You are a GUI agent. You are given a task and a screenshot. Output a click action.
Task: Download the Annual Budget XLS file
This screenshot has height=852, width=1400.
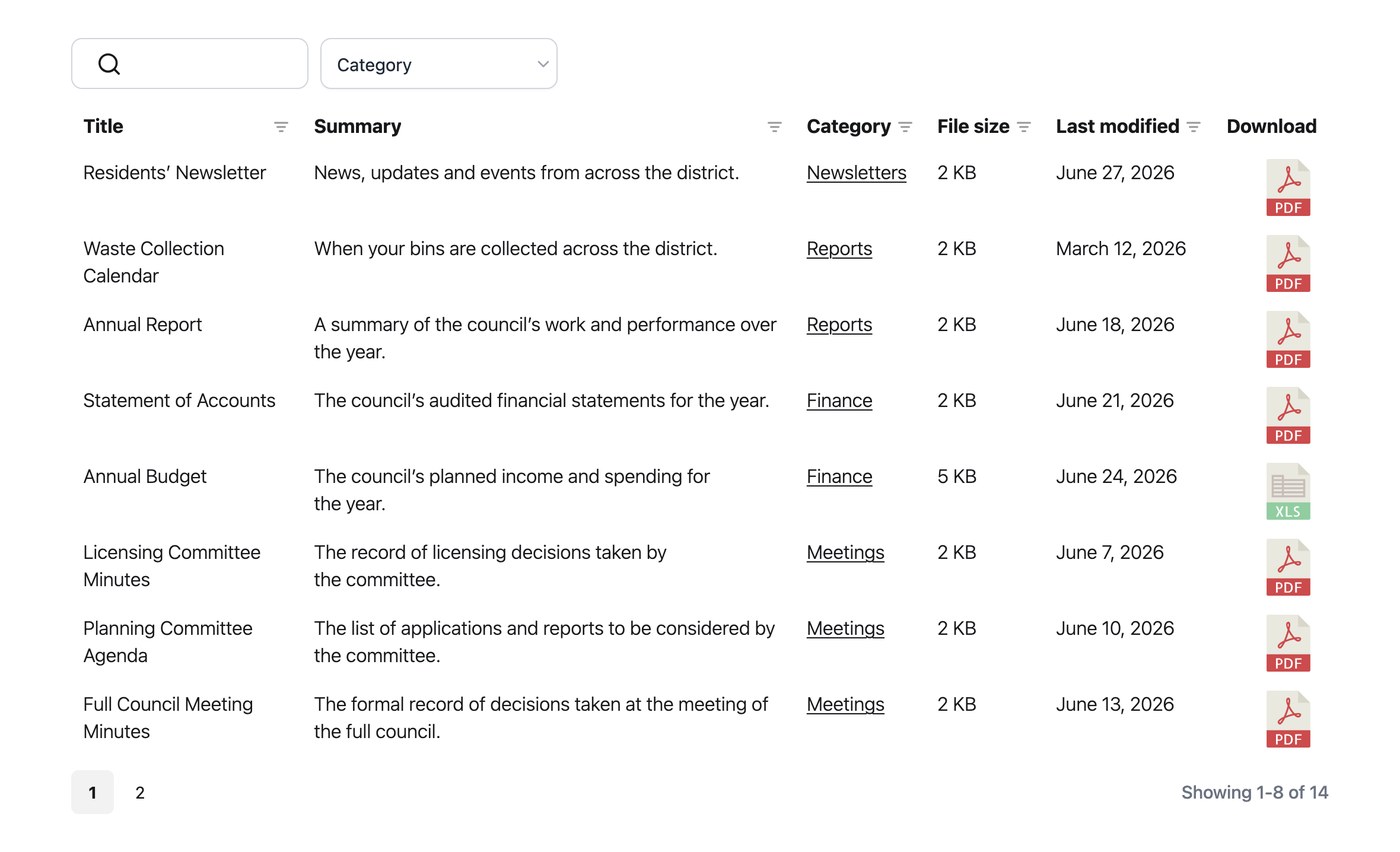(x=1288, y=491)
